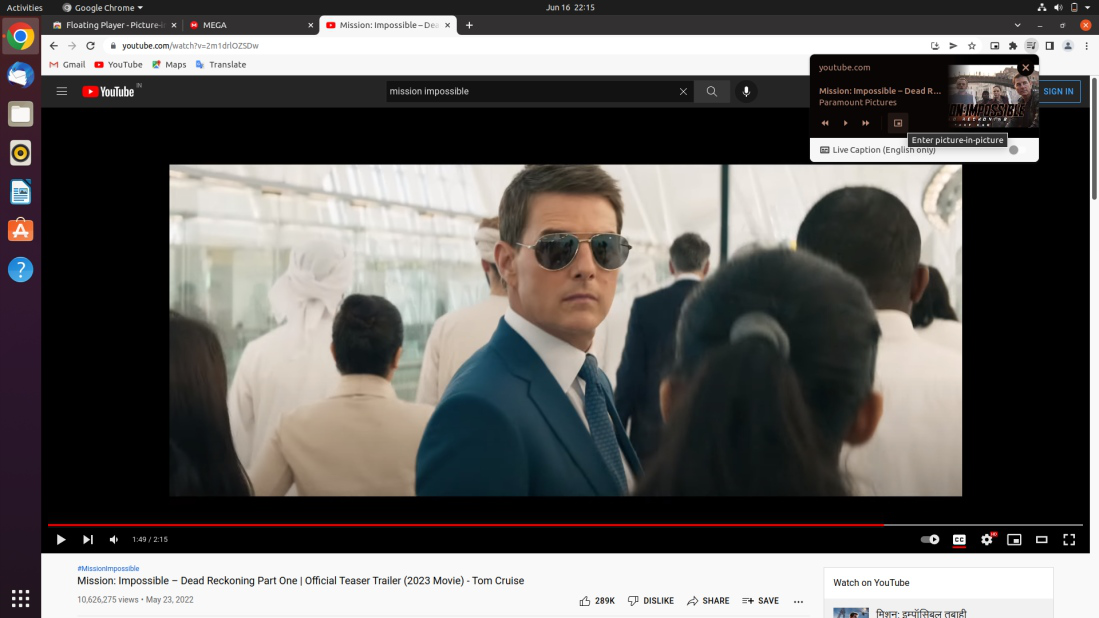Close the MEGA tab

coord(310,25)
